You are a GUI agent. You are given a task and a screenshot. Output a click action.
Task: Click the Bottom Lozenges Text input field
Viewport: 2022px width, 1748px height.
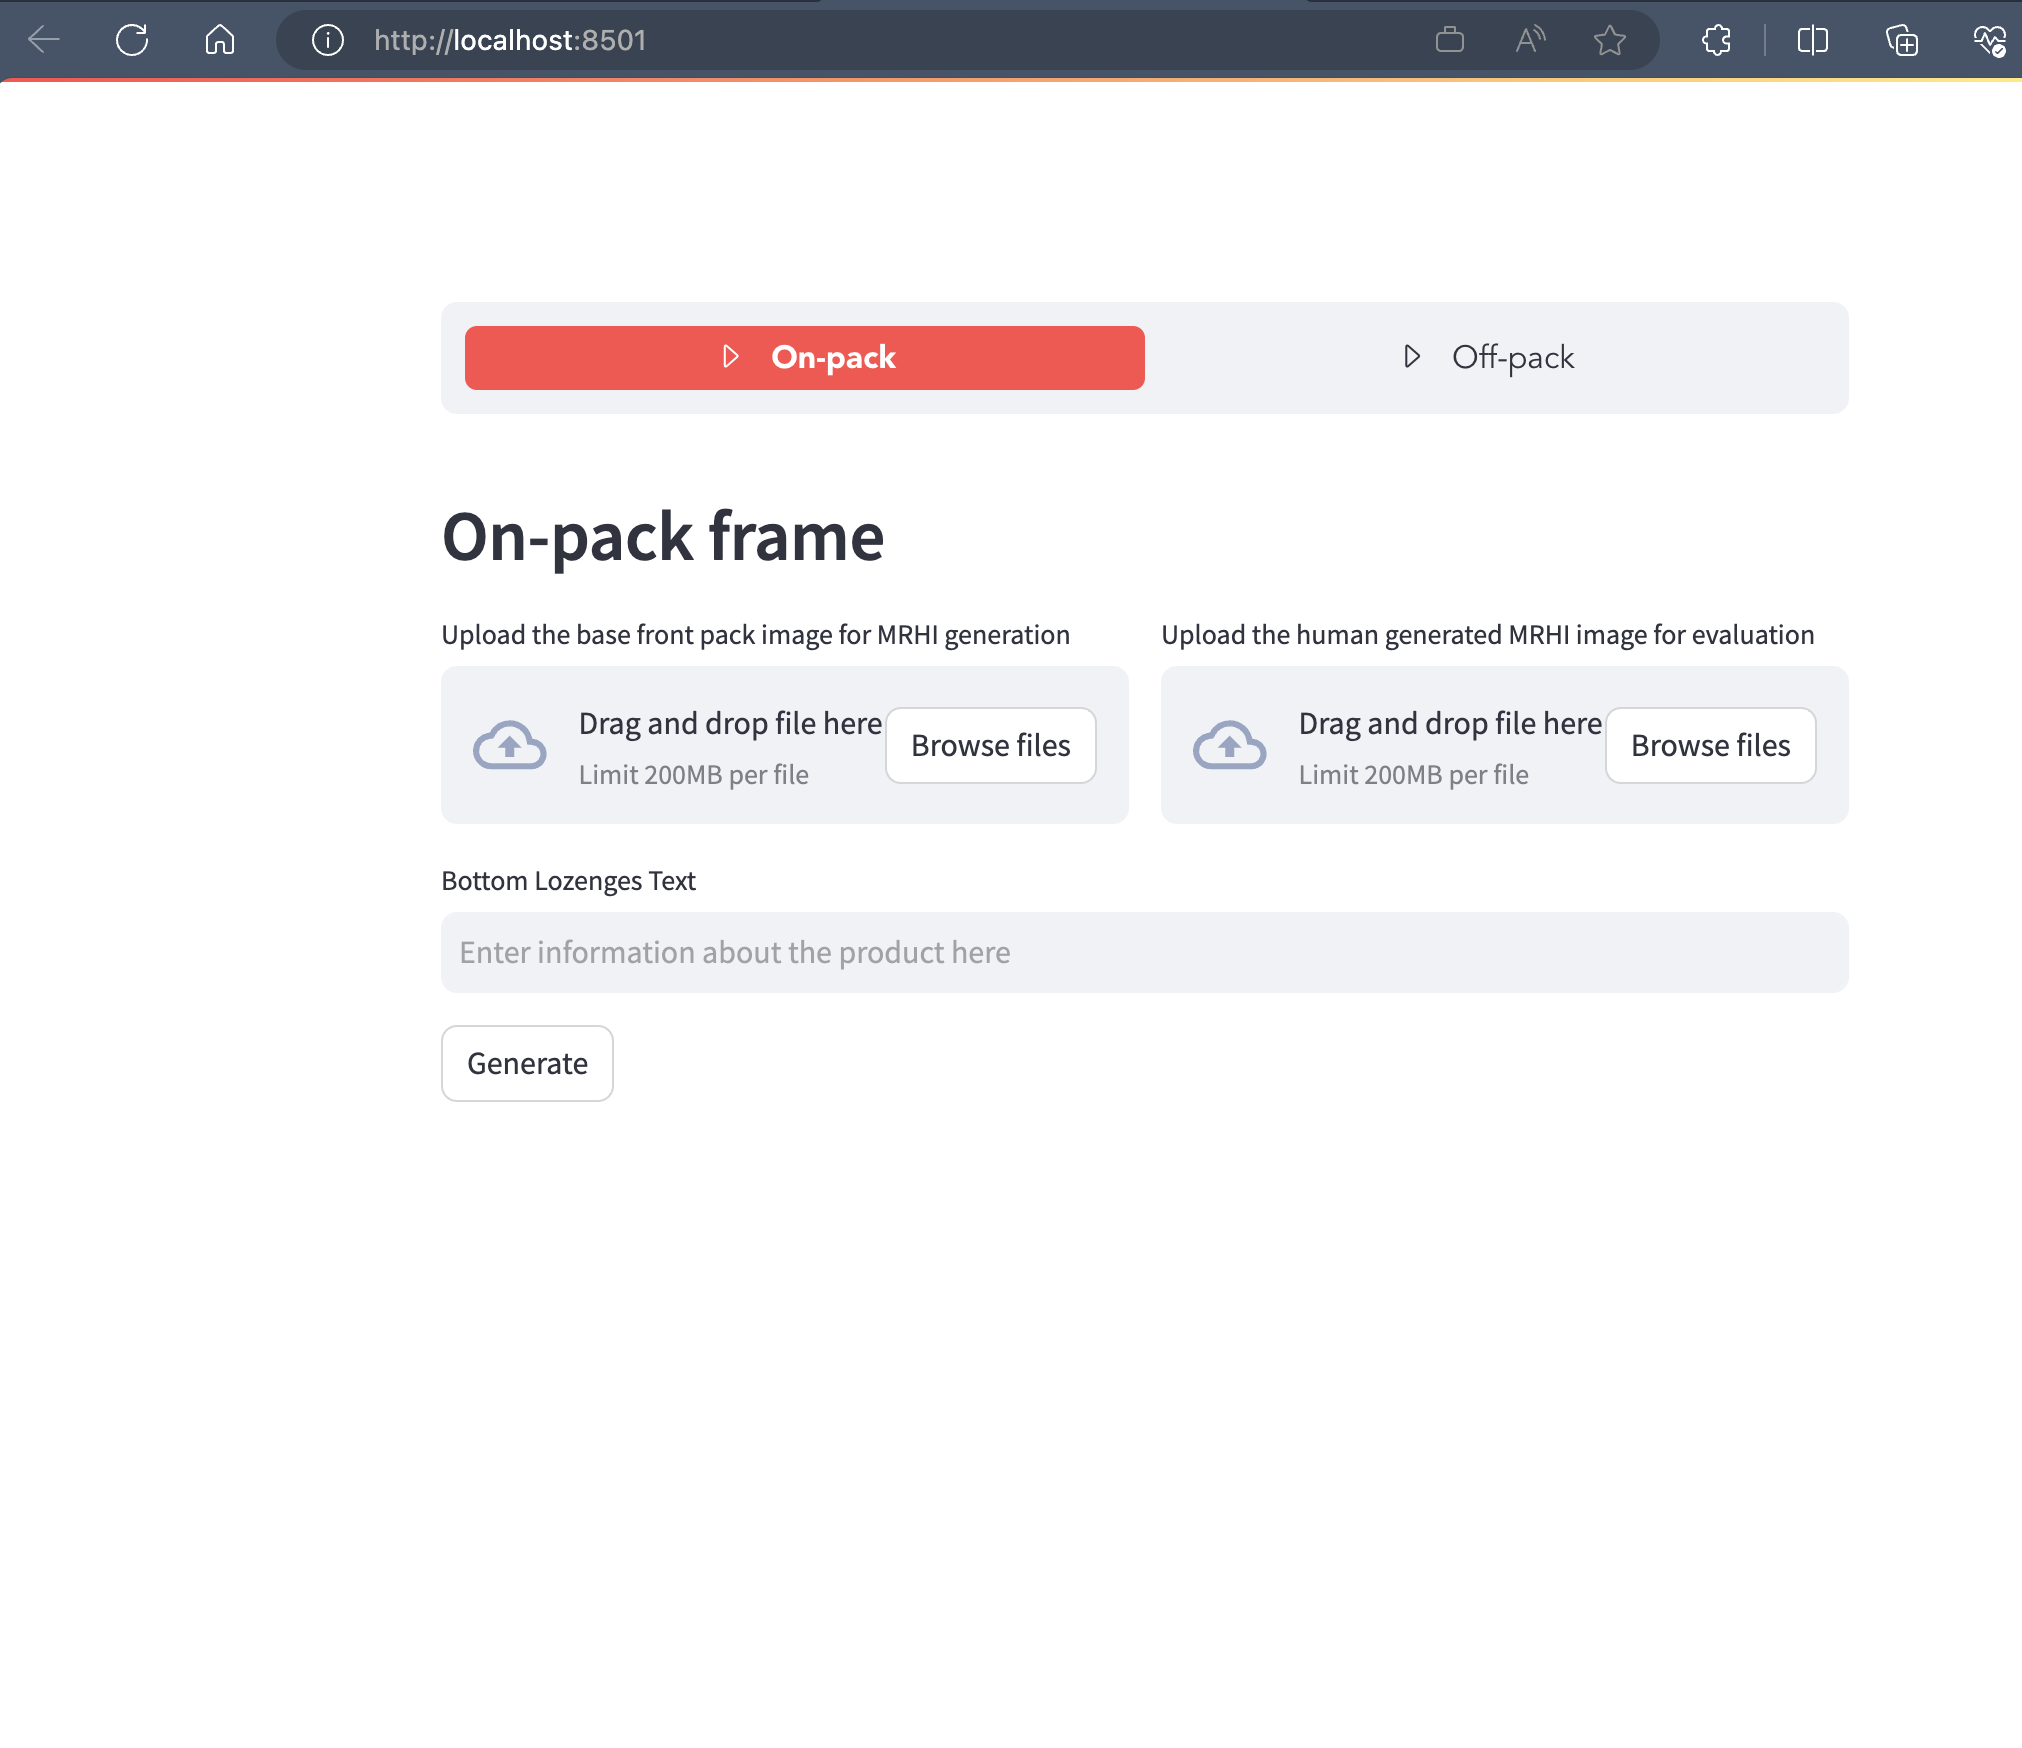(1145, 950)
